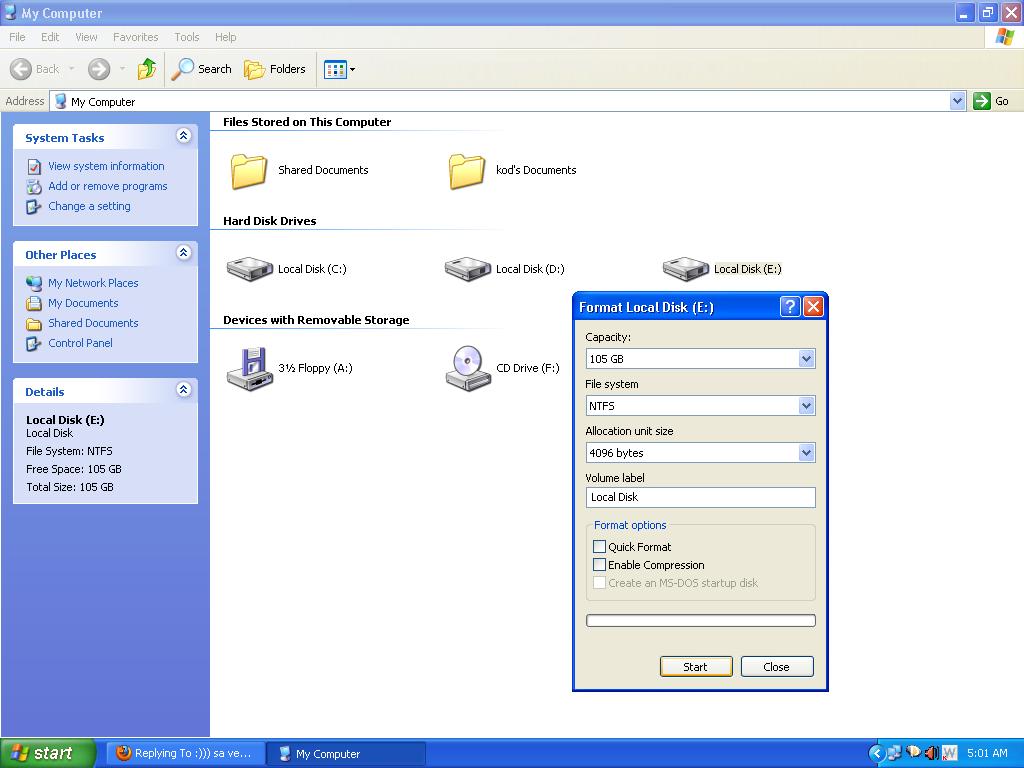Viewport: 1024px width, 768px height.
Task: Select the 3½ Floppy (A:) icon
Action: 249,368
